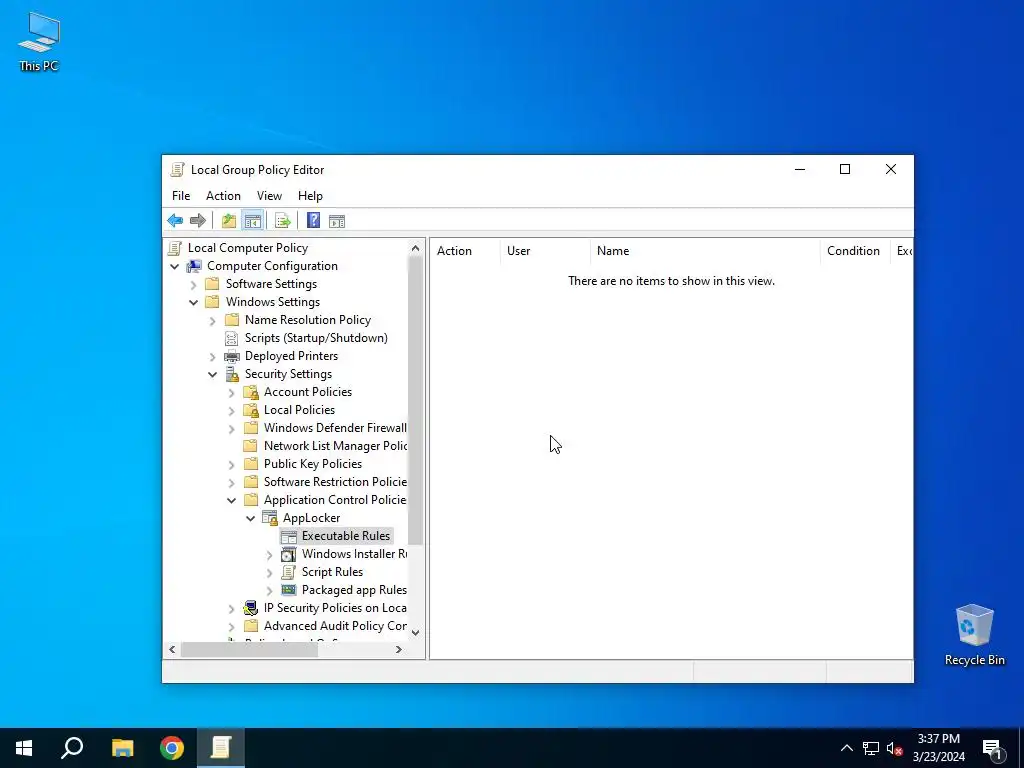Image resolution: width=1024 pixels, height=768 pixels.
Task: Click the Export List toolbar icon
Action: point(283,221)
